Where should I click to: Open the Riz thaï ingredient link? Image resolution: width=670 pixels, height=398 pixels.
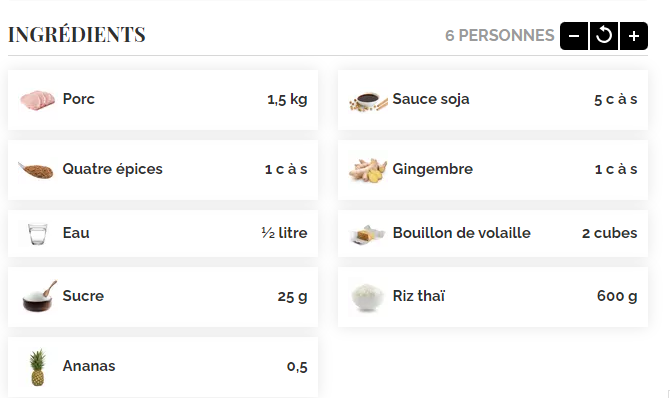[x=419, y=296]
